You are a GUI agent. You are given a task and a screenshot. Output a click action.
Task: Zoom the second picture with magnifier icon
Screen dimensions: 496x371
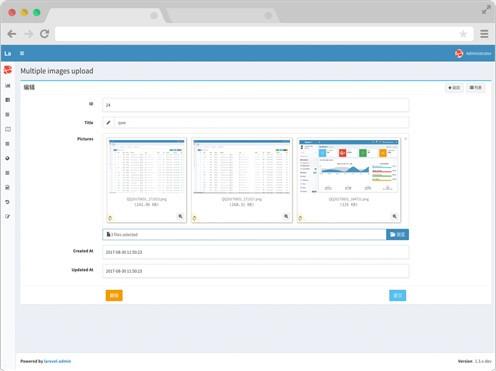(286, 216)
